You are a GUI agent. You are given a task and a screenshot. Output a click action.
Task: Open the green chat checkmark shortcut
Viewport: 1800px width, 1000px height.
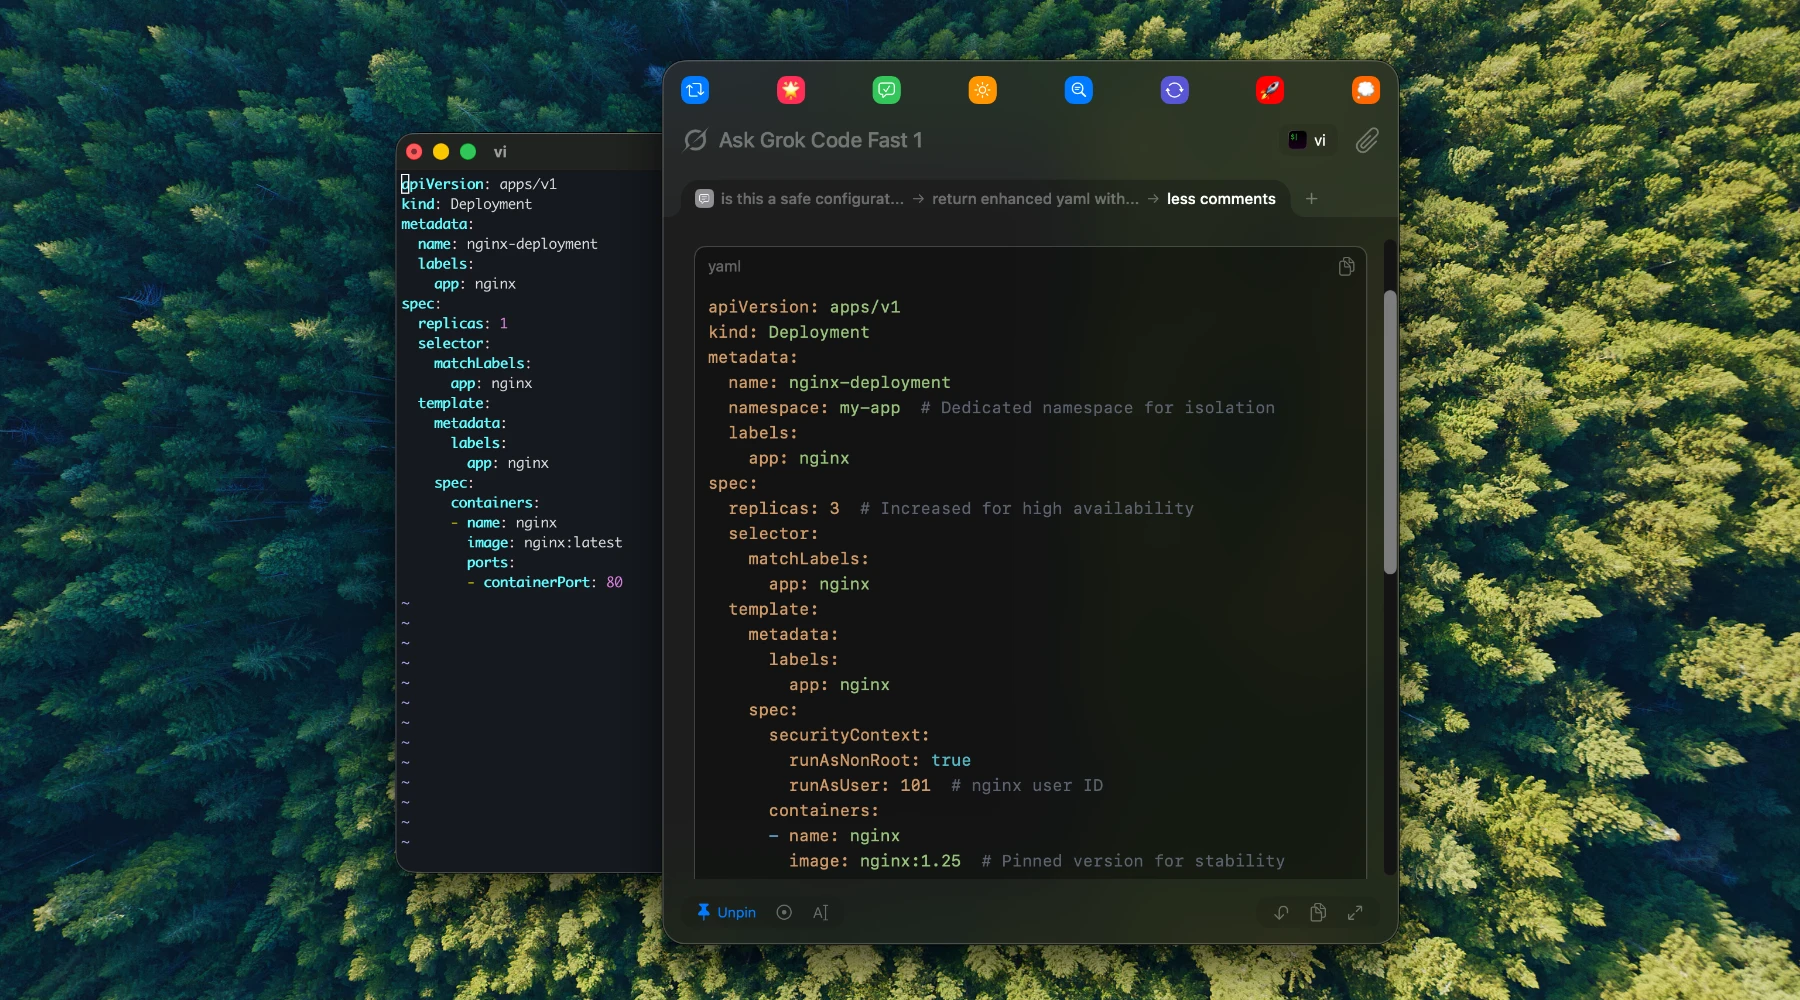[887, 90]
